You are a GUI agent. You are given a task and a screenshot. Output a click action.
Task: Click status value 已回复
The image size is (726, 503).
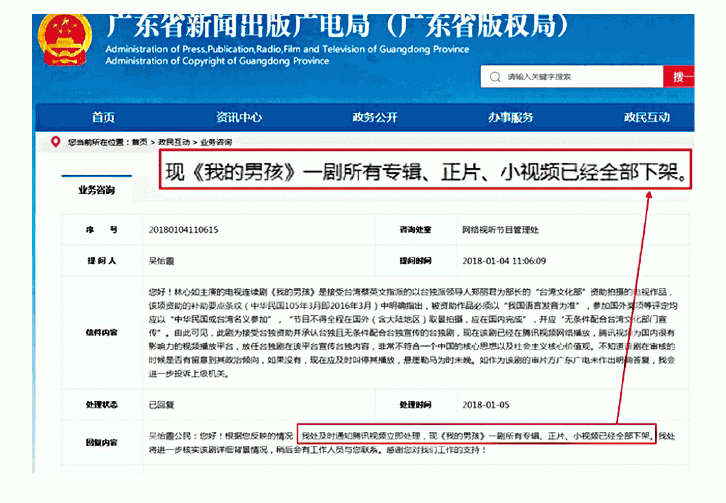161,405
